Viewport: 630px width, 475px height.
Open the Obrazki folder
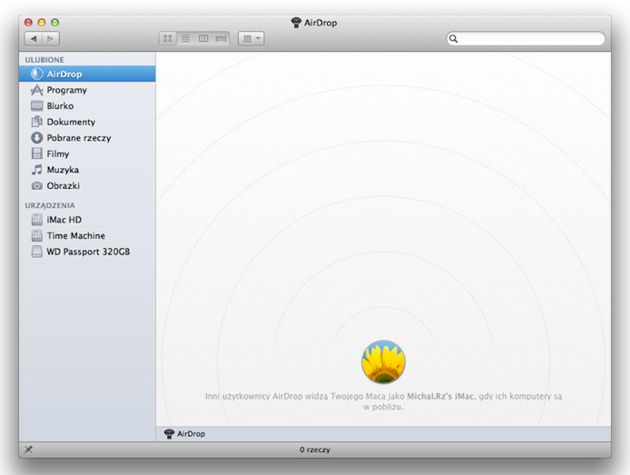click(x=87, y=186)
